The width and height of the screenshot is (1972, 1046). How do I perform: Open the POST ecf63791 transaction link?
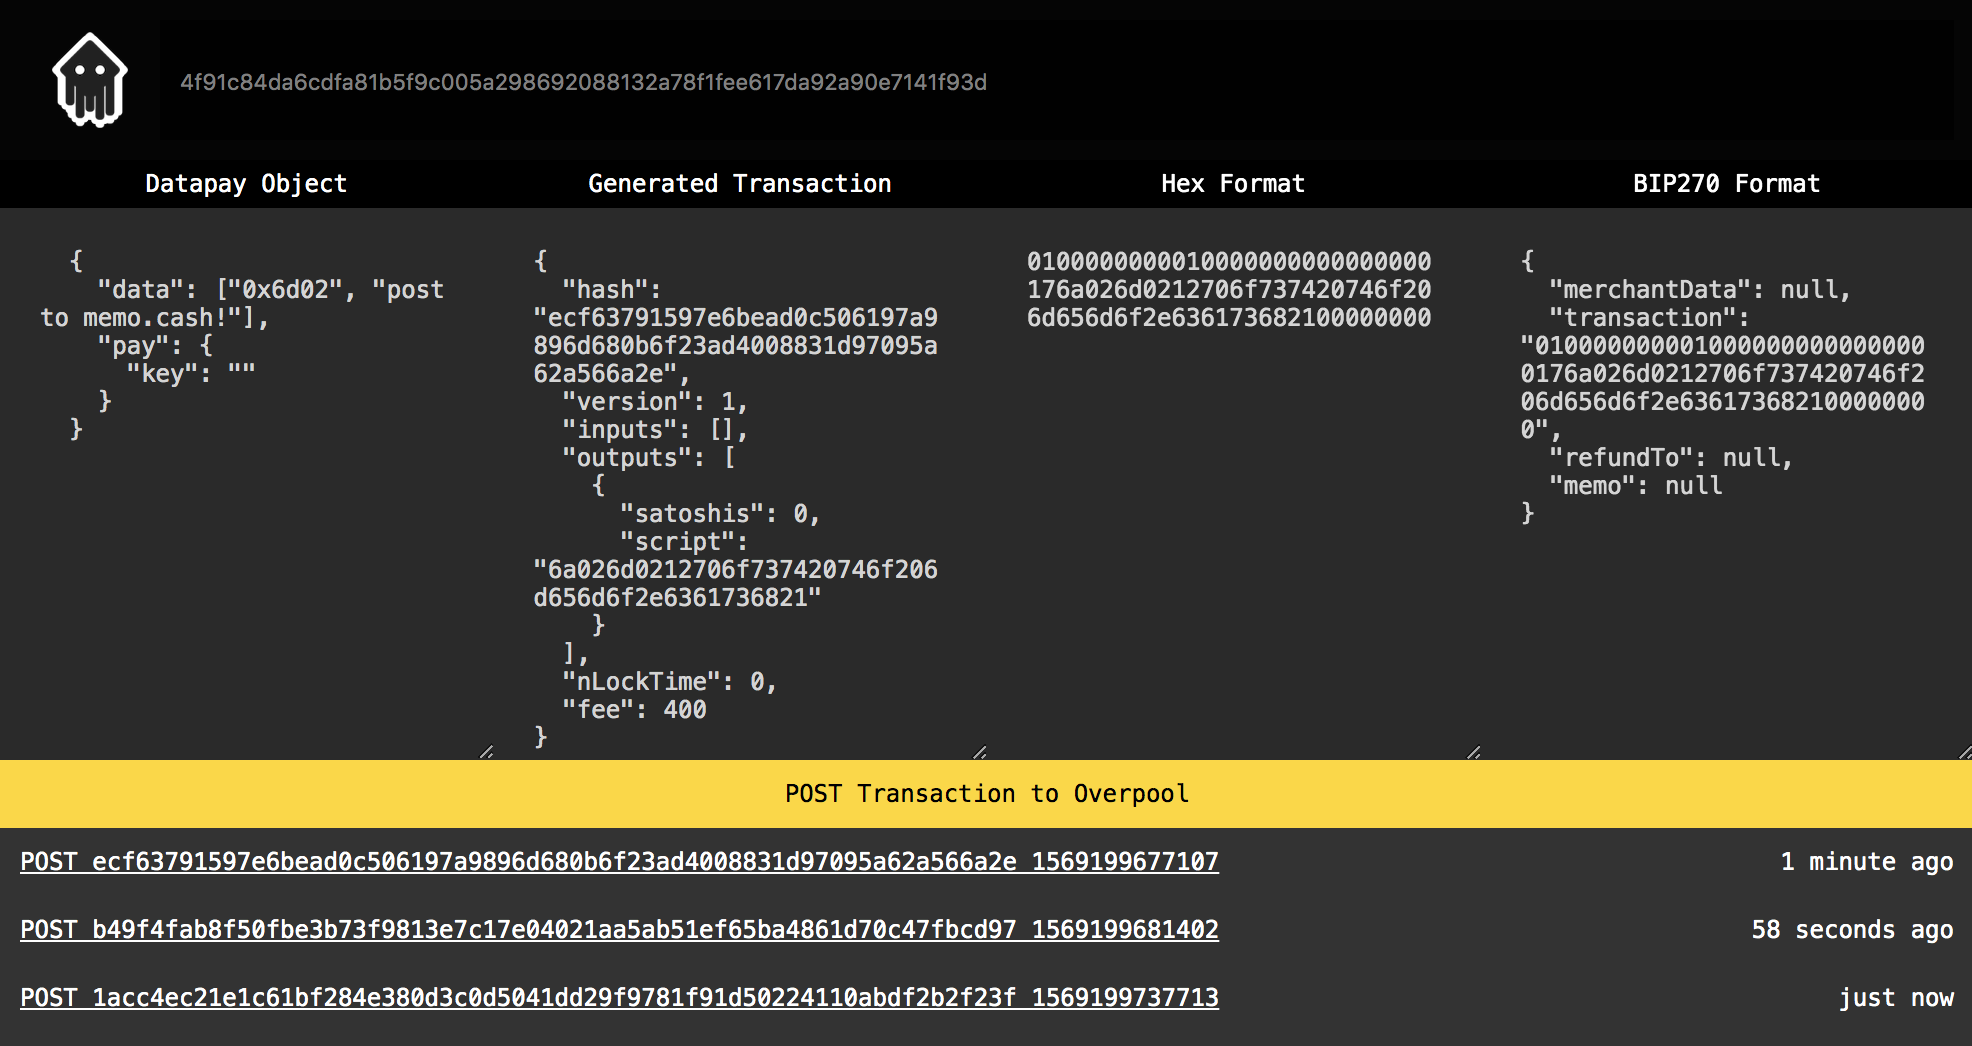[618, 861]
